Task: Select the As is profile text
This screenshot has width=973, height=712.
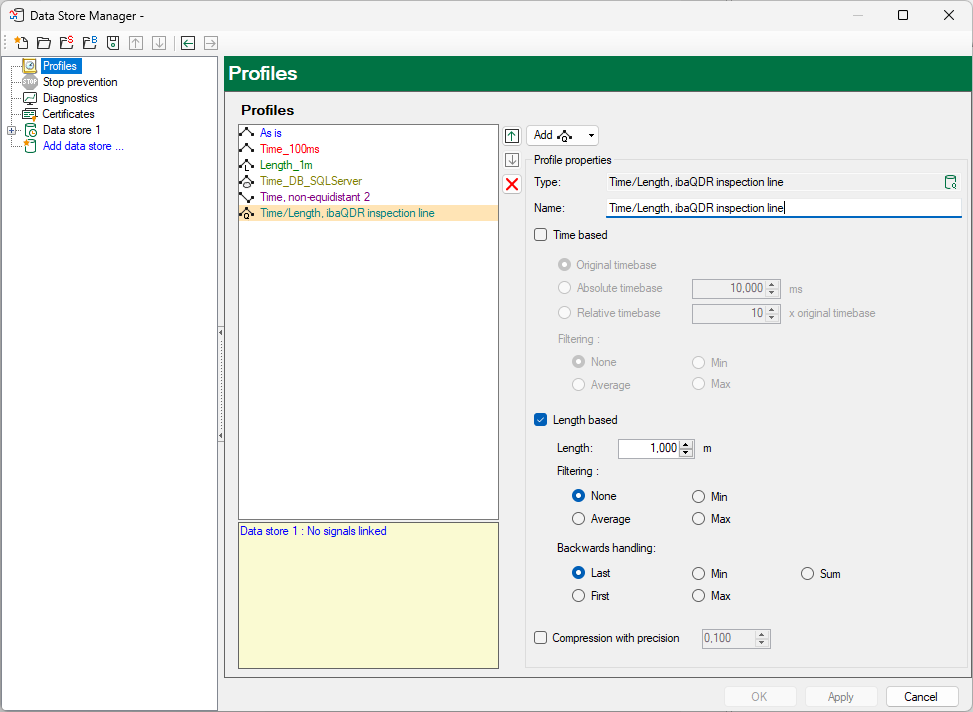Action: point(271,133)
